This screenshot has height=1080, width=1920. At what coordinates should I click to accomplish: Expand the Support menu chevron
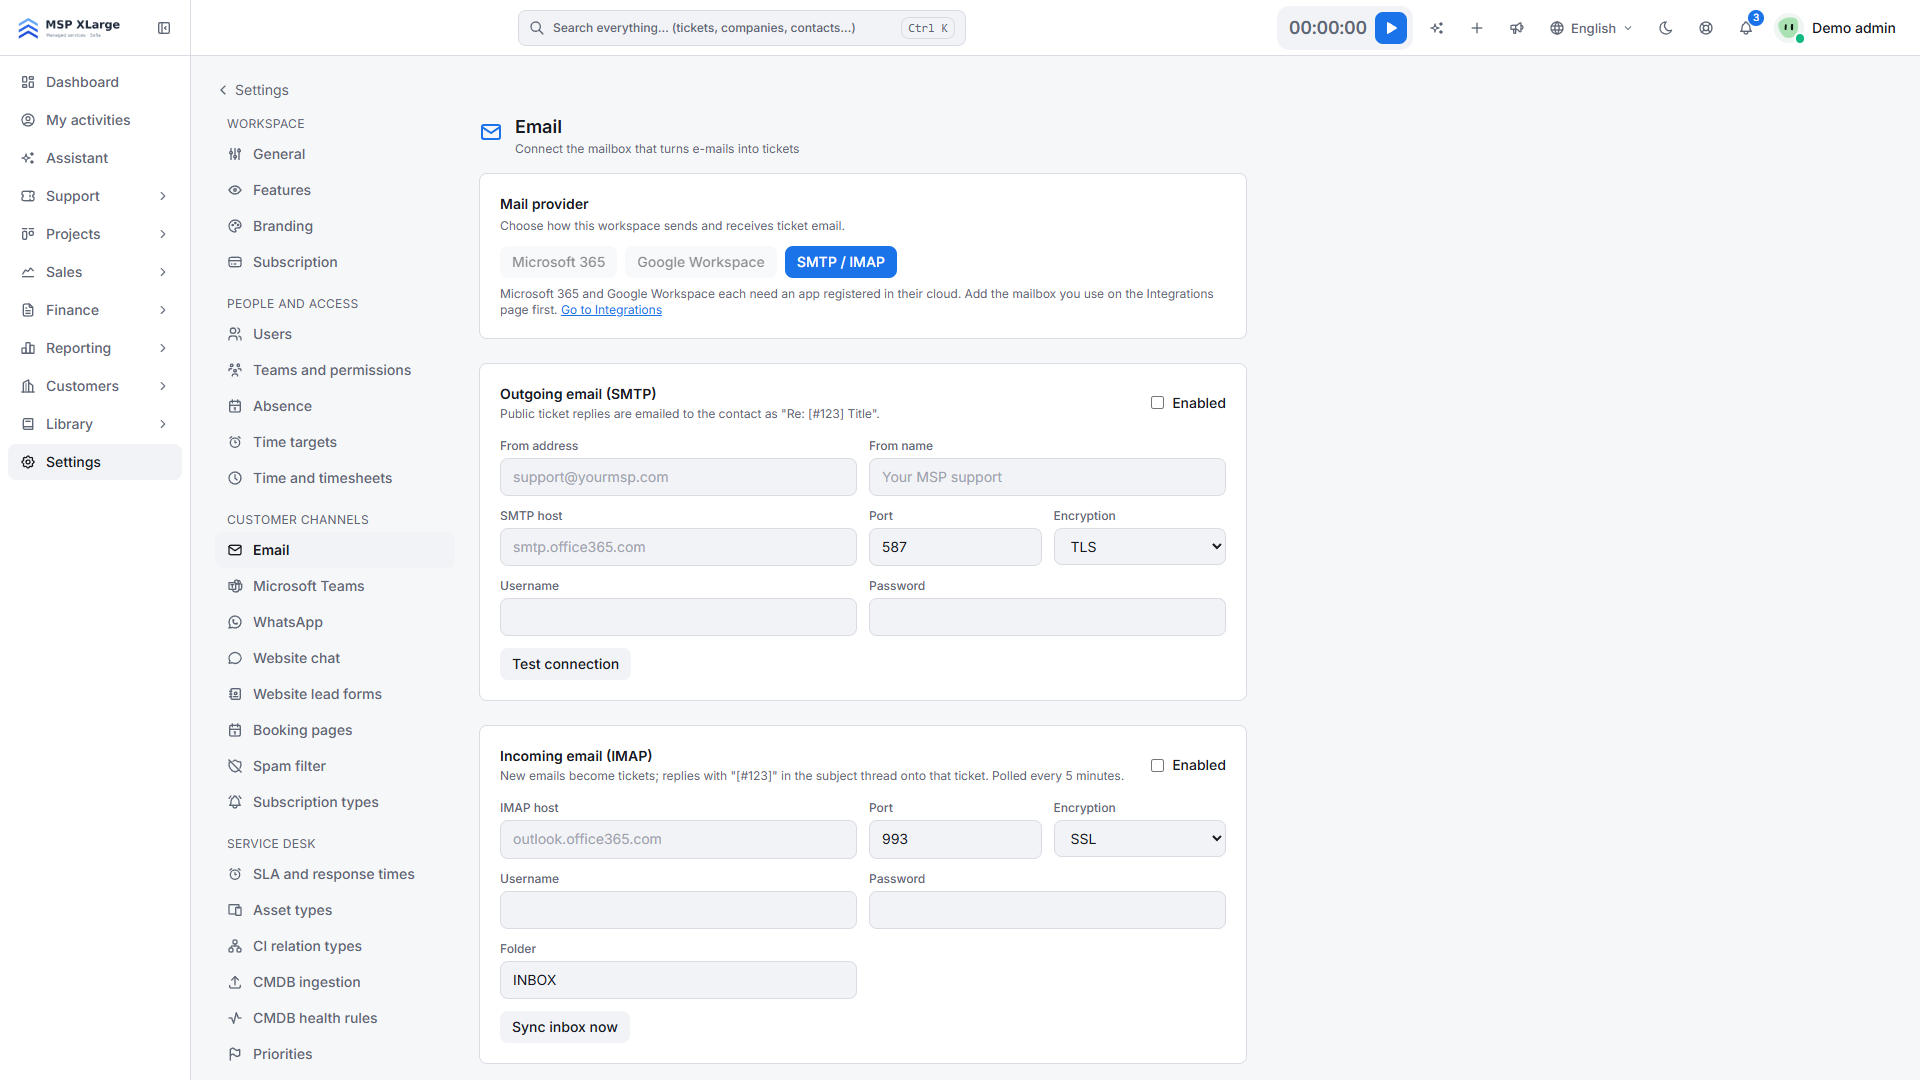point(163,196)
